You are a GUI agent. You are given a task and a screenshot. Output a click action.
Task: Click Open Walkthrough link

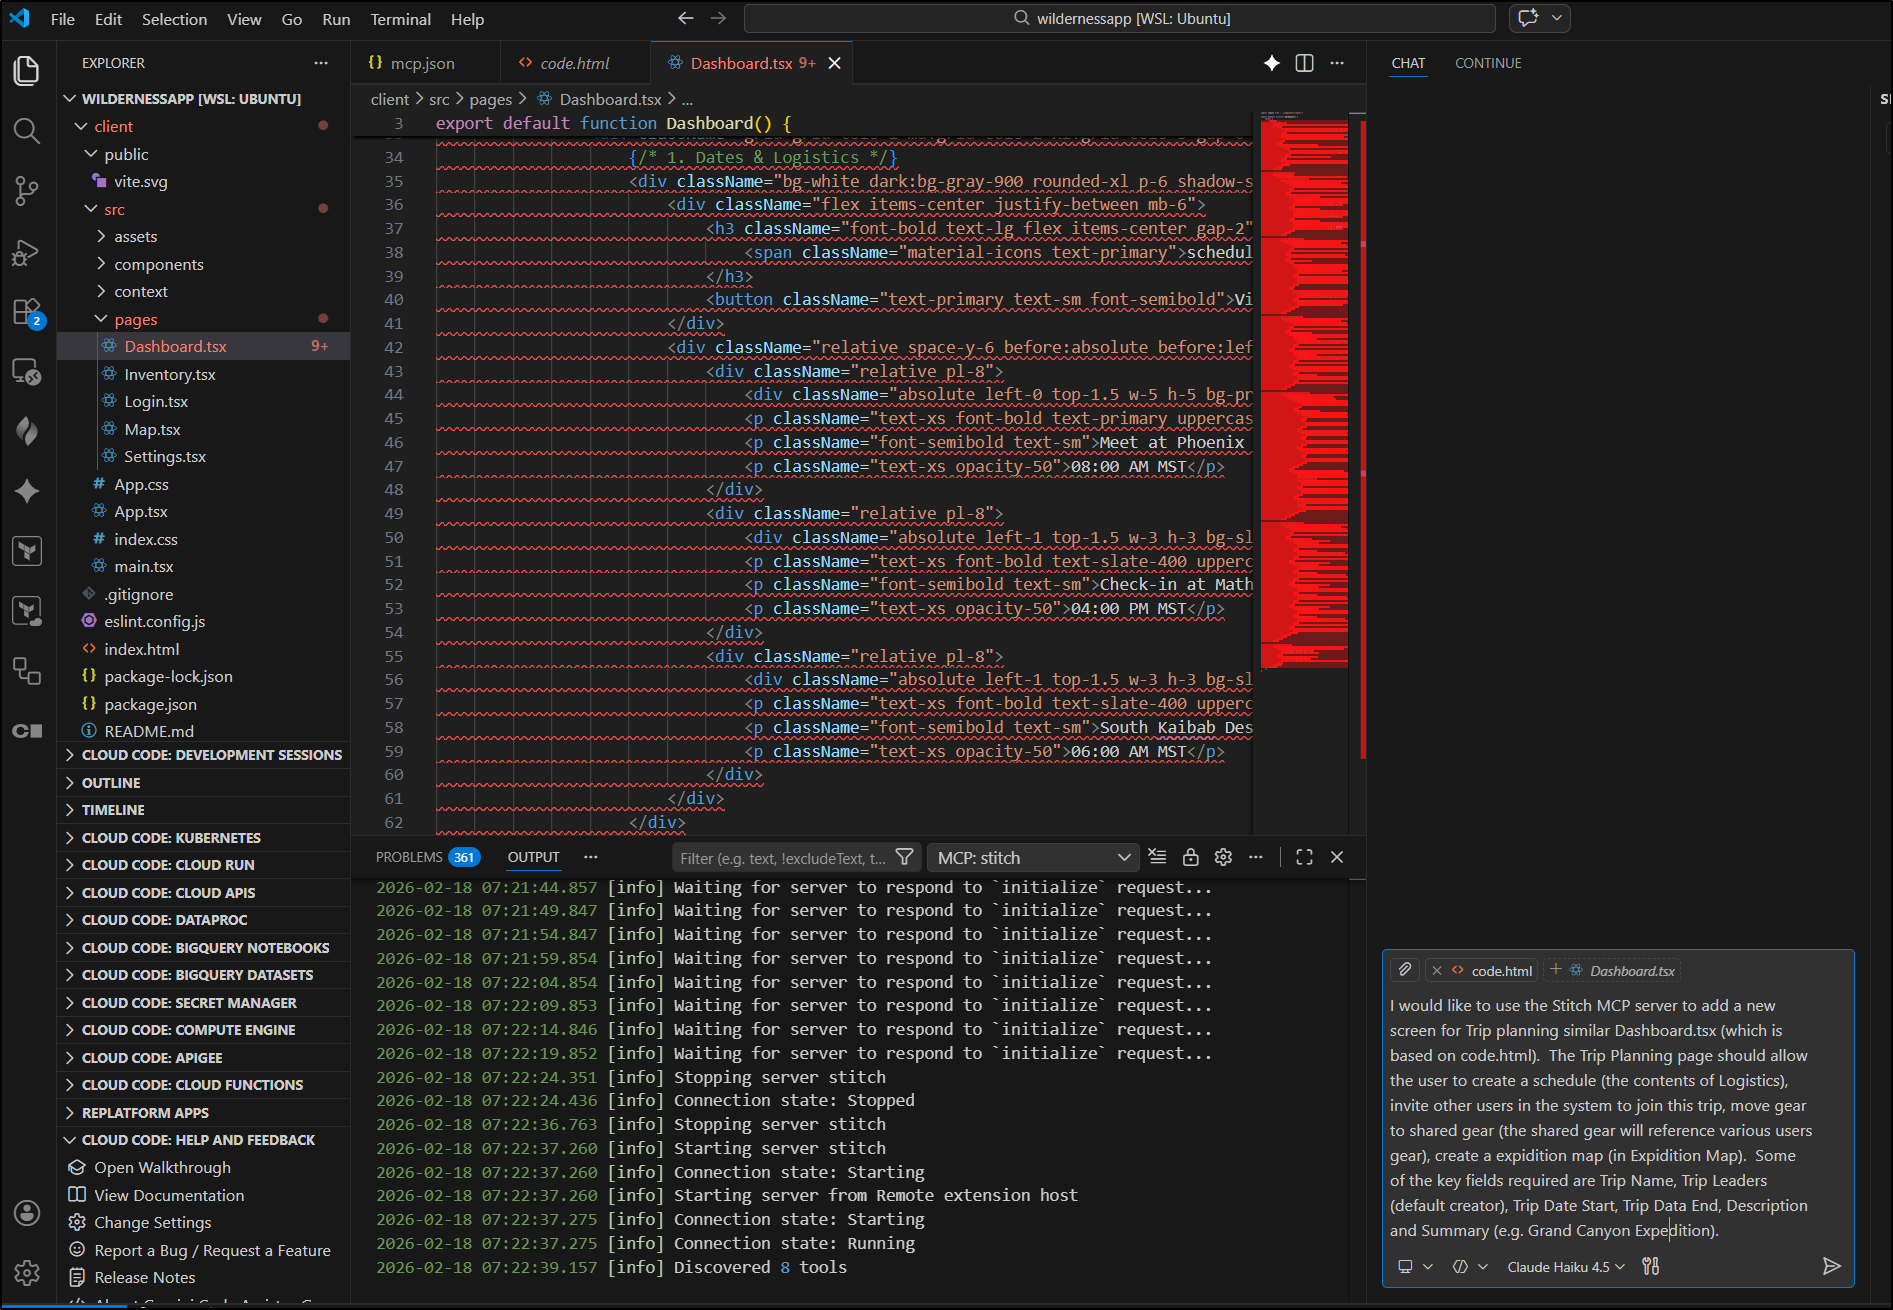click(162, 1168)
